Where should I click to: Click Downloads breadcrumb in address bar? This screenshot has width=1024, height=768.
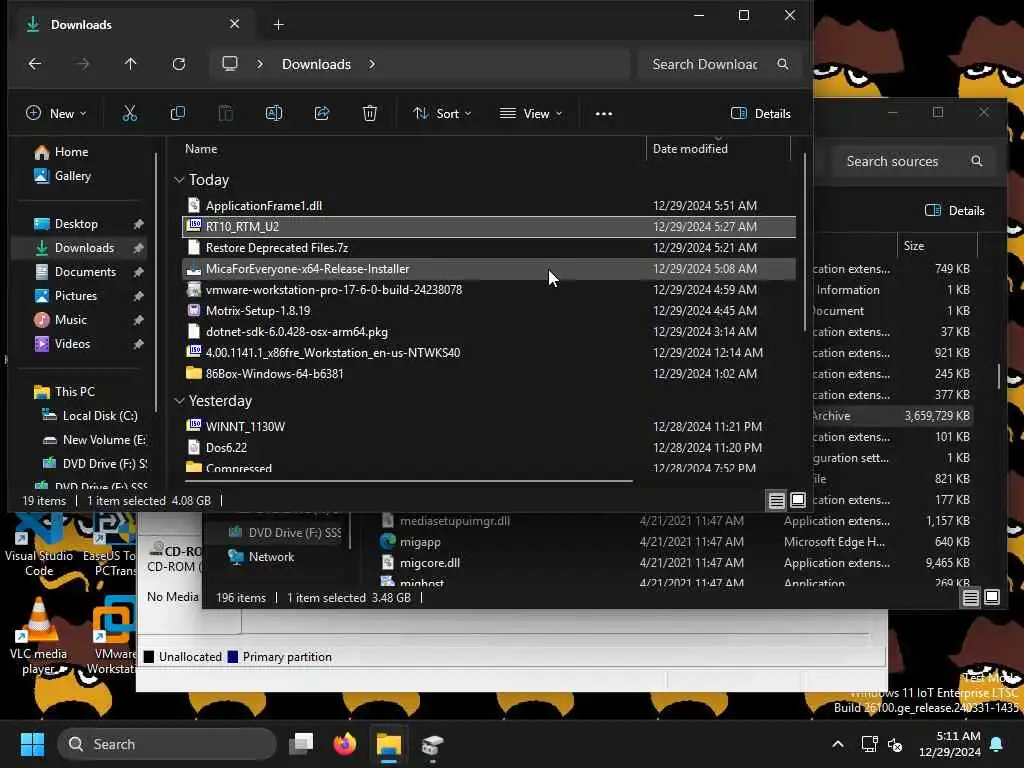pyautogui.click(x=317, y=64)
